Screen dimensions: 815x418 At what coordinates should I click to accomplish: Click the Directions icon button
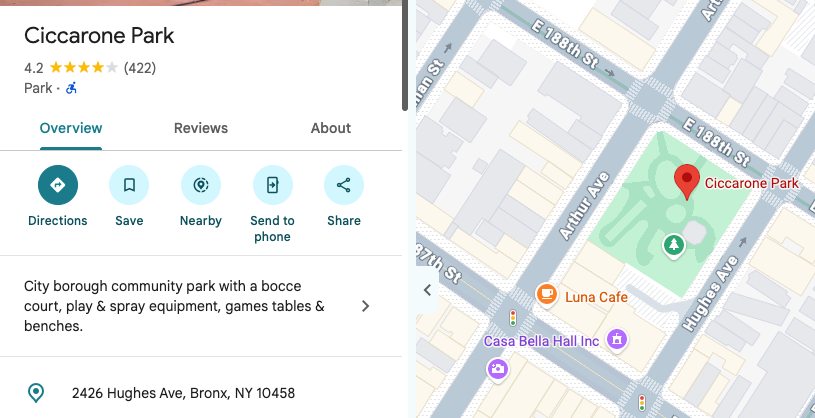(58, 185)
